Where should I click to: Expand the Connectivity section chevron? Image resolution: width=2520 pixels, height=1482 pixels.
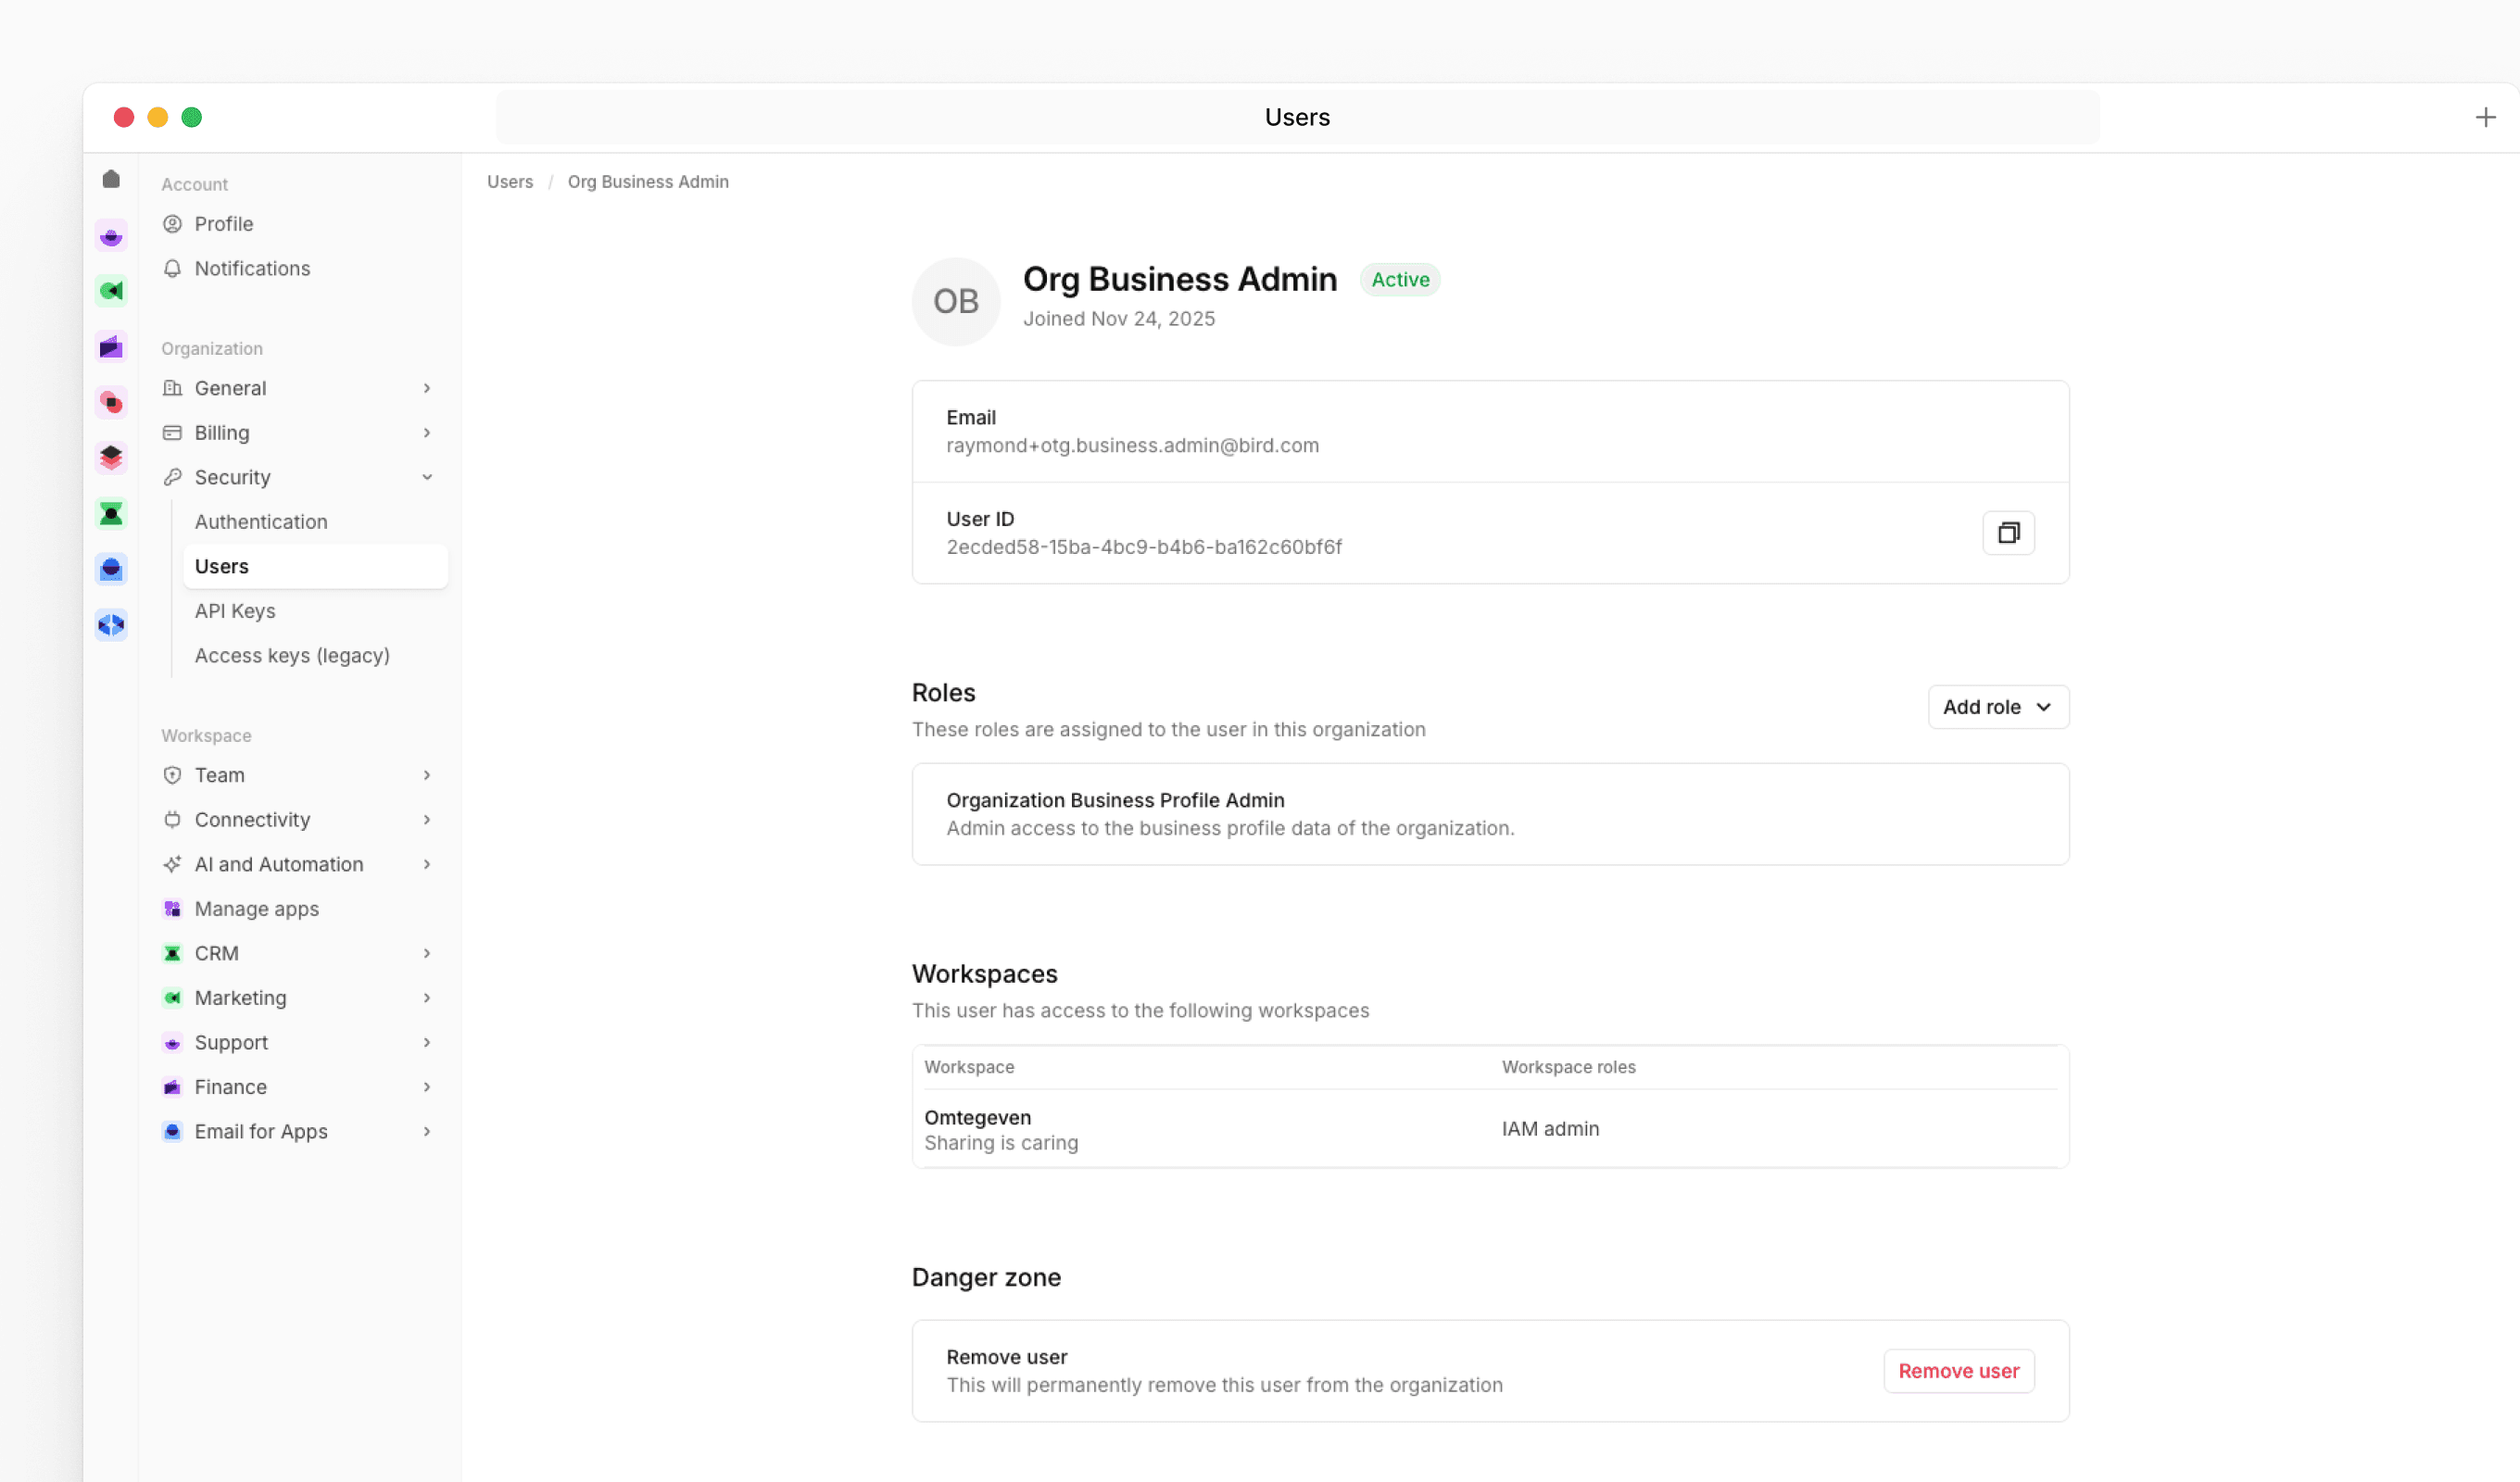(427, 820)
